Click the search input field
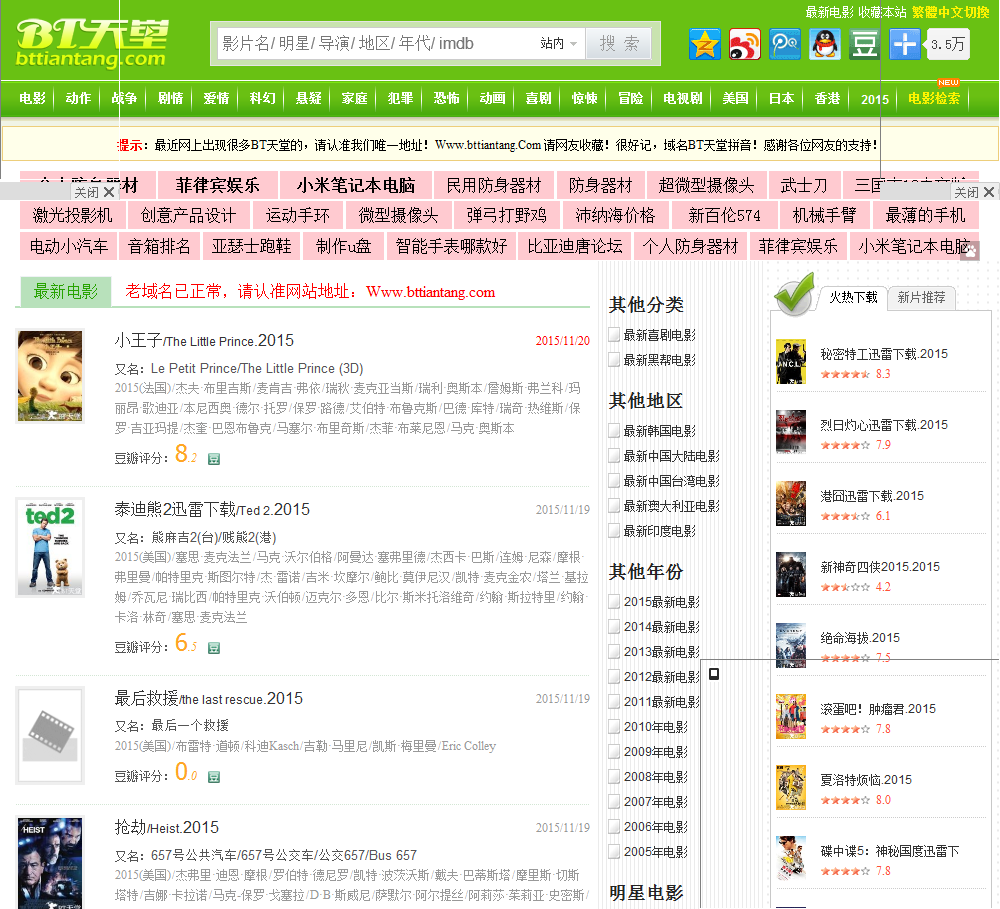The width and height of the screenshot is (1000, 909). [x=376, y=43]
